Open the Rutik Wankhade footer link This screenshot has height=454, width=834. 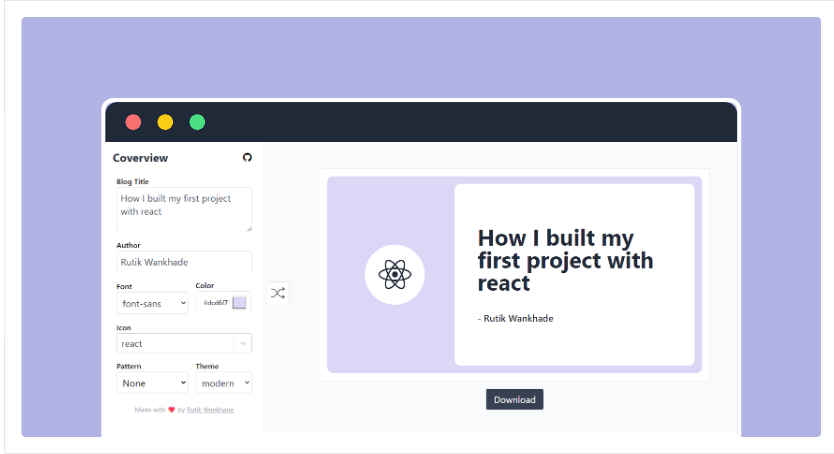coord(210,410)
